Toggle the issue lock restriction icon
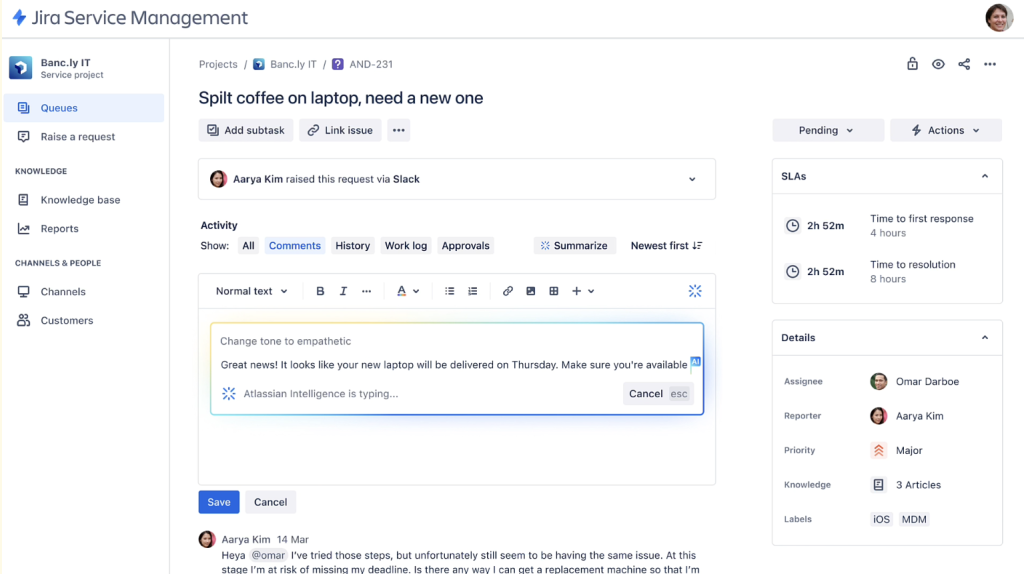Image resolution: width=1024 pixels, height=574 pixels. (912, 64)
